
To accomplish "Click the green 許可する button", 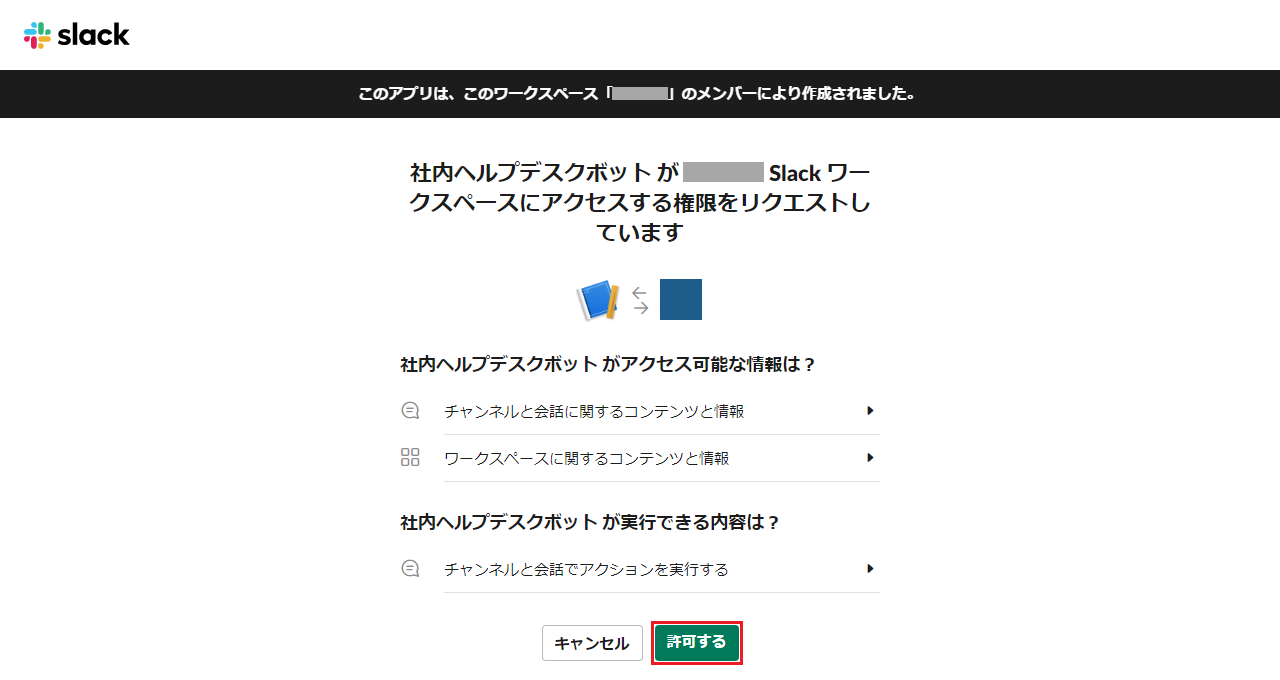I will [697, 642].
